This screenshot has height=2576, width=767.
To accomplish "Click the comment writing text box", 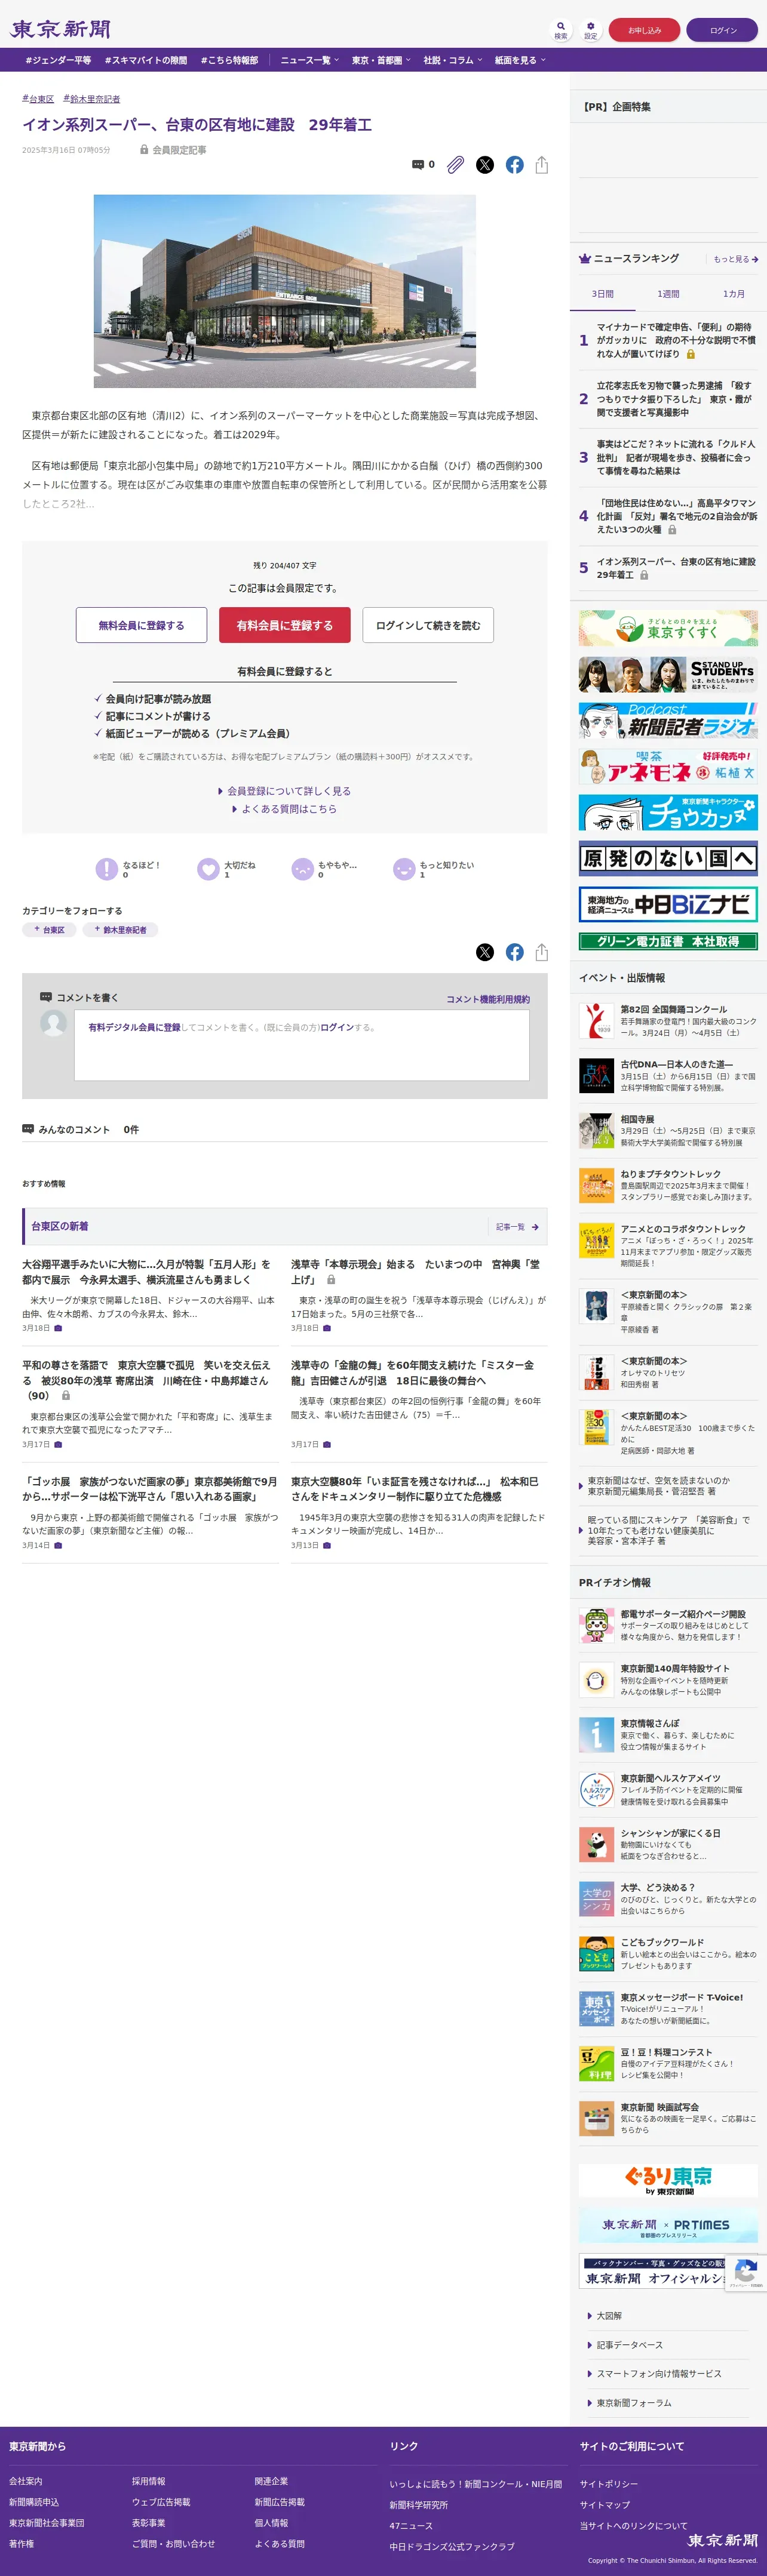I will (301, 1044).
